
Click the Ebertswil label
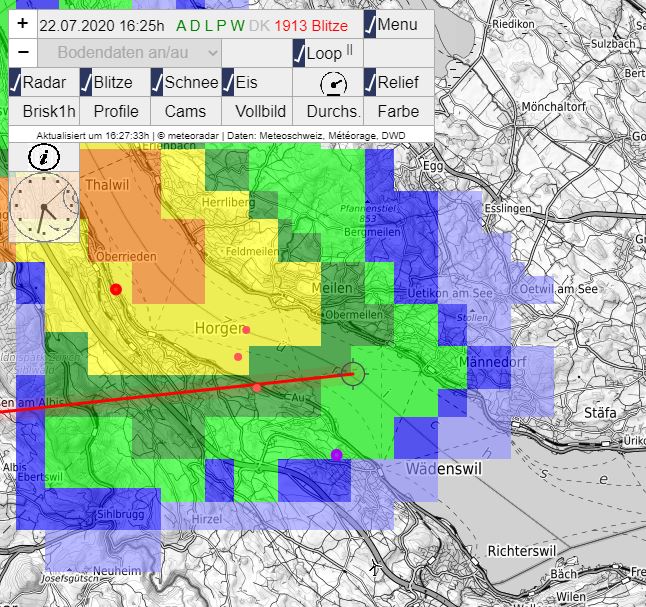click(x=40, y=477)
